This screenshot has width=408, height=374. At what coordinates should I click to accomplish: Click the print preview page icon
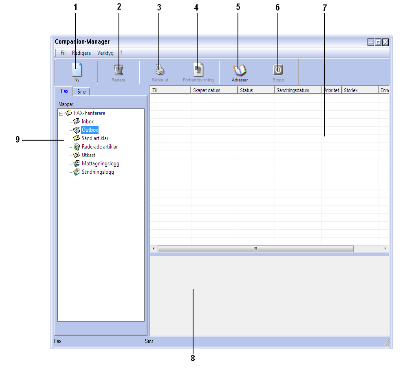coord(199,69)
